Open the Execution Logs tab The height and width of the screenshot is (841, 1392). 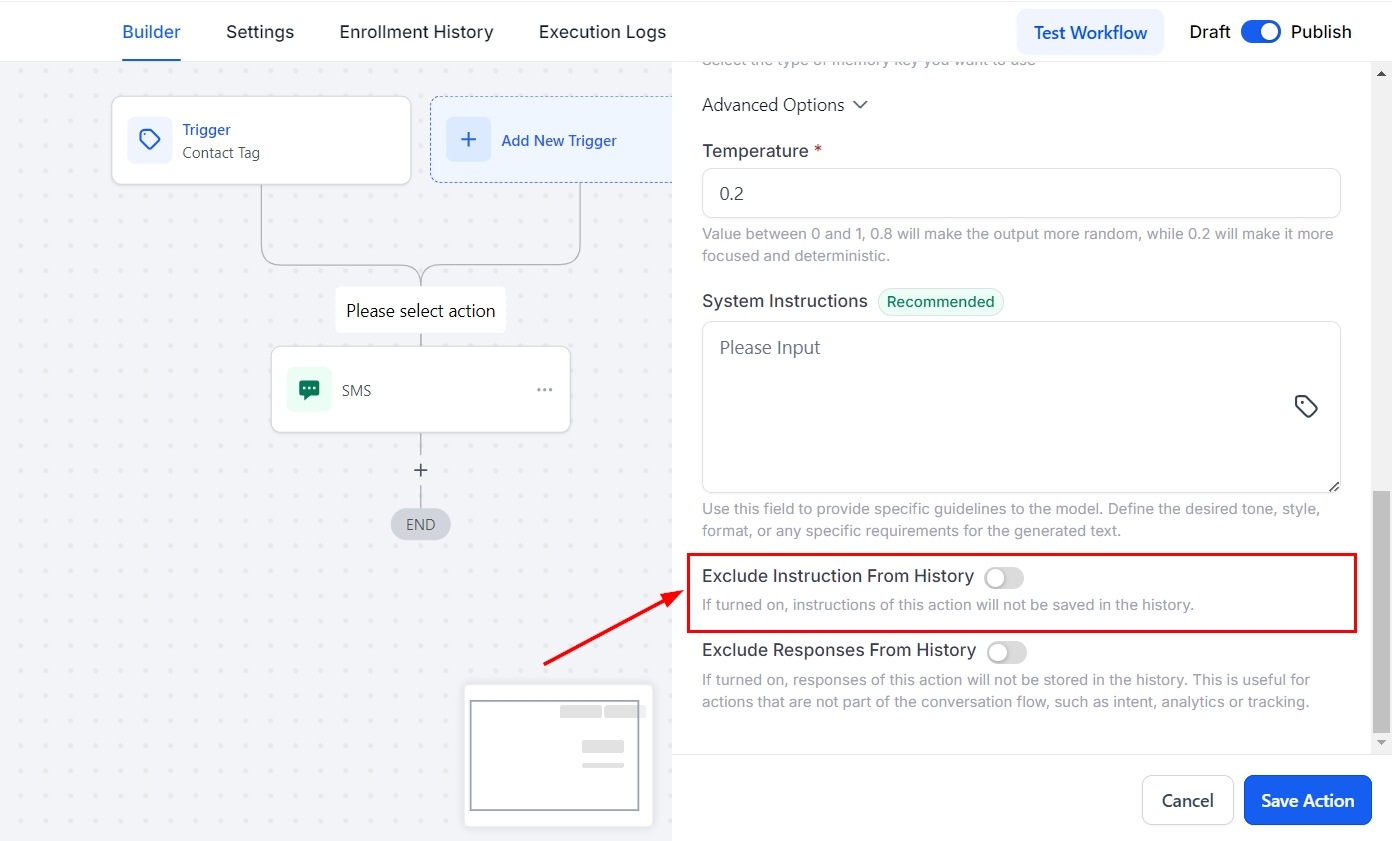click(x=602, y=32)
